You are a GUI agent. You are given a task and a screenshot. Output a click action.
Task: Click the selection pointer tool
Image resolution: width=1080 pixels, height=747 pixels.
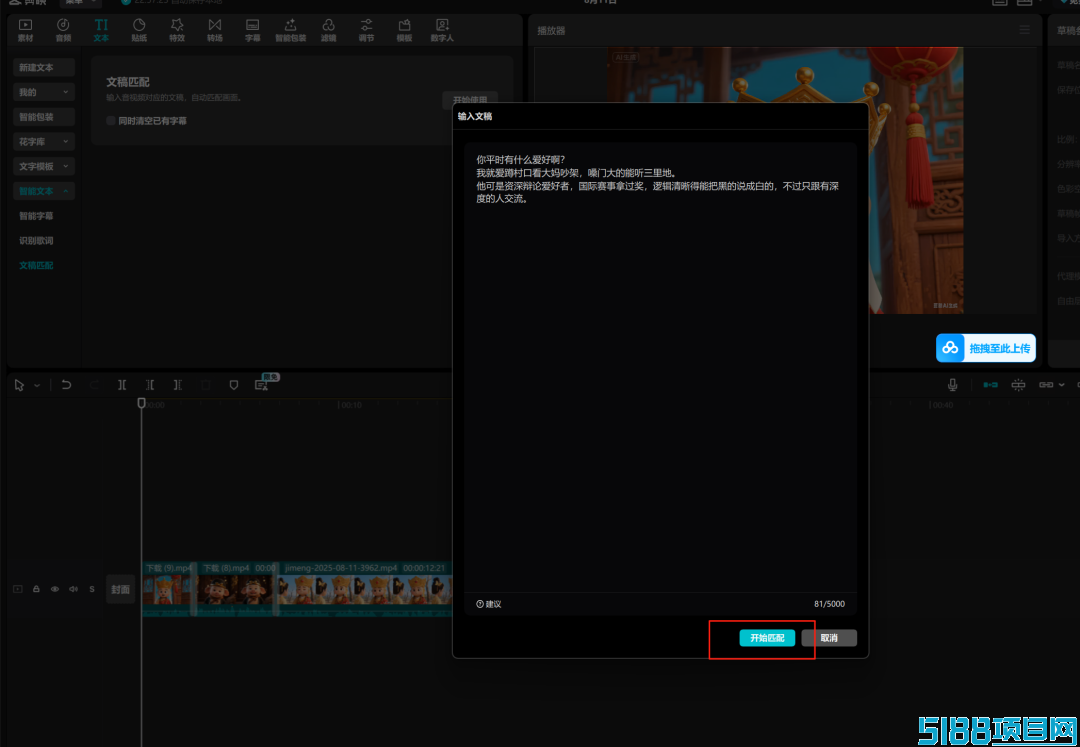[x=19, y=385]
